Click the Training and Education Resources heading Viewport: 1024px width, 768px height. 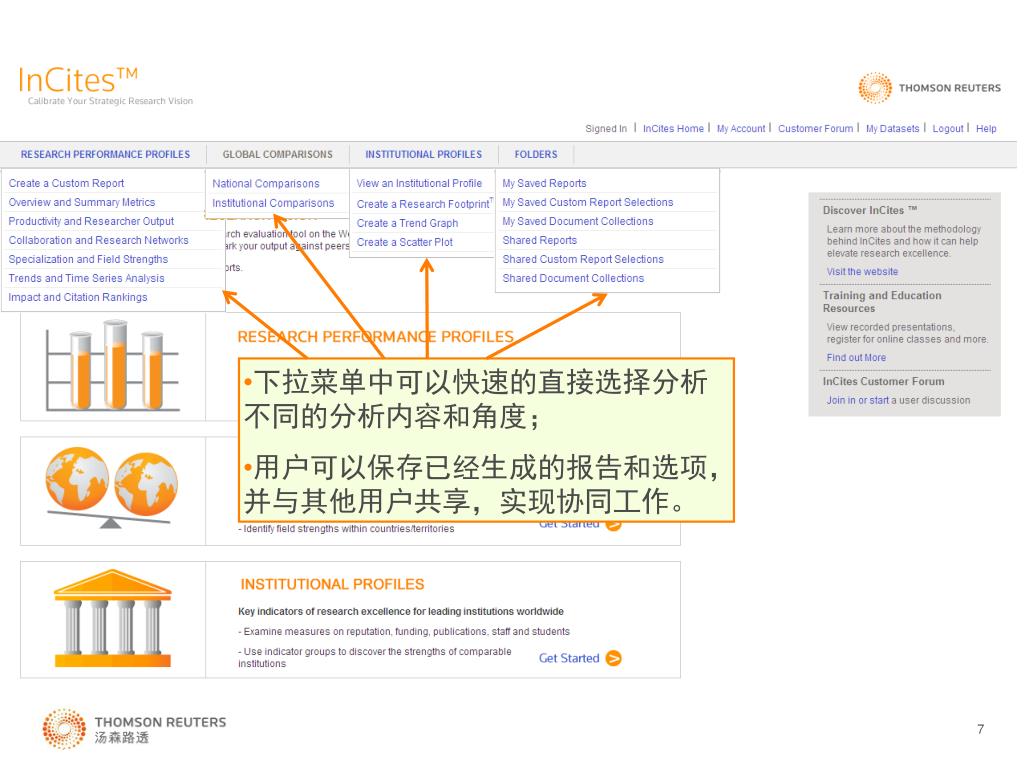[x=882, y=302]
